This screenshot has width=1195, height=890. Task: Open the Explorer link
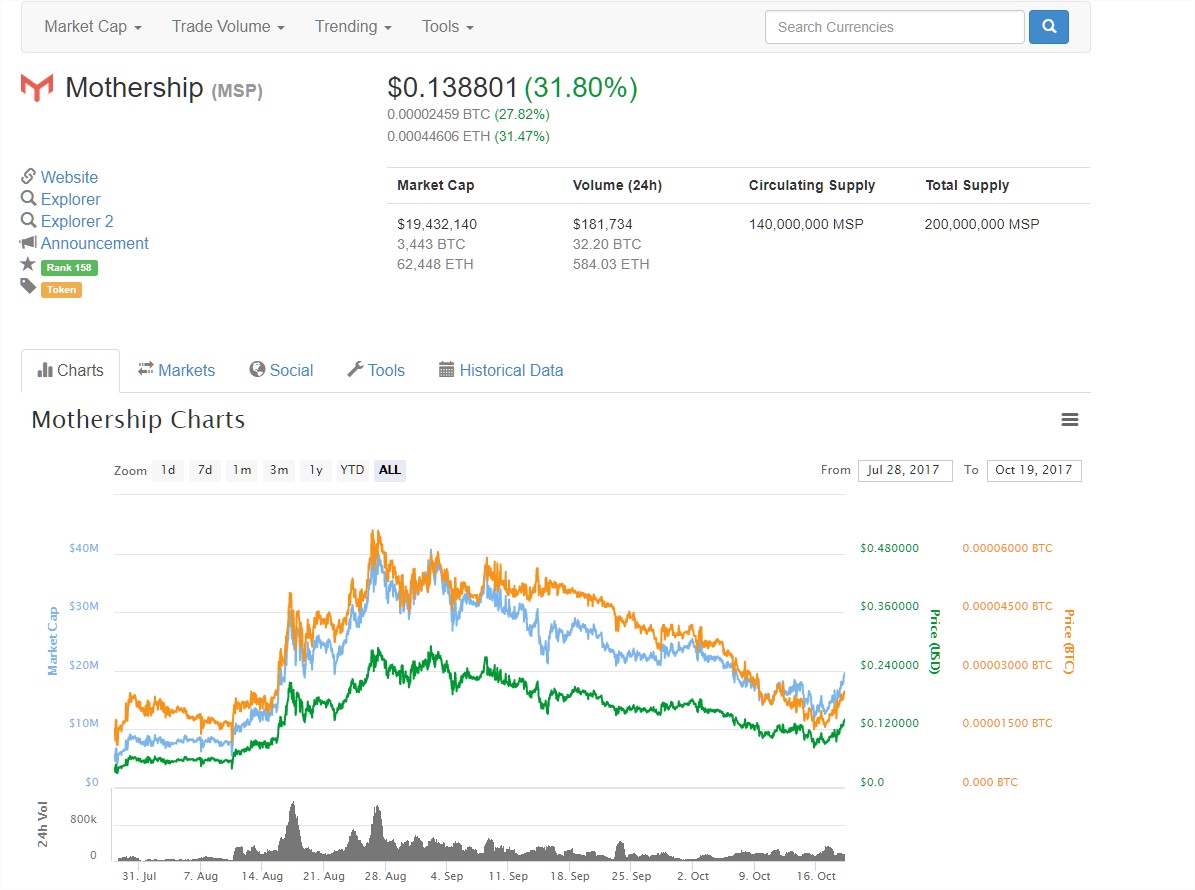[70, 199]
